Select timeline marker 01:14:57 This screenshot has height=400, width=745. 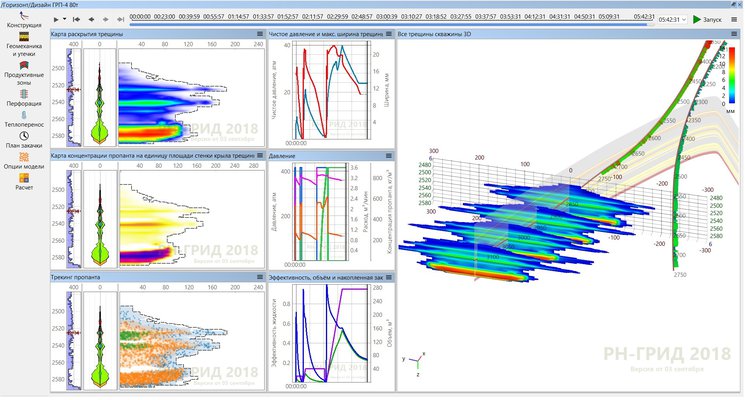coord(239,17)
